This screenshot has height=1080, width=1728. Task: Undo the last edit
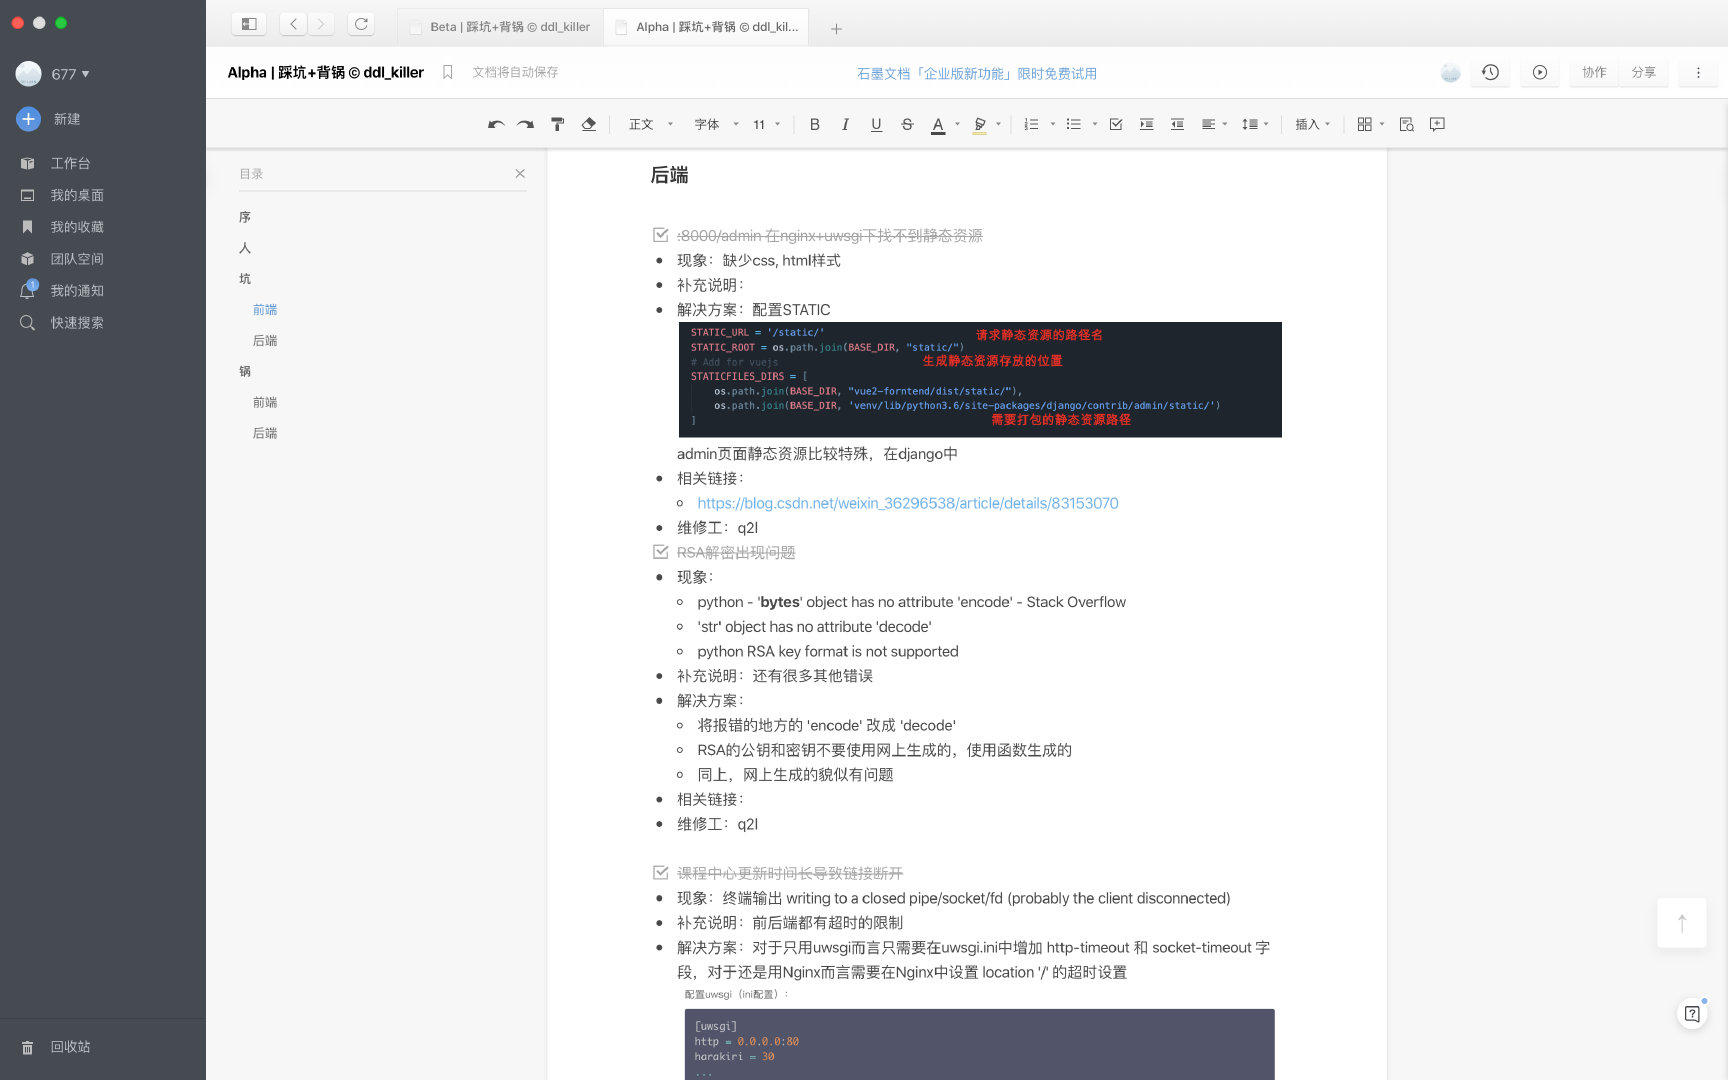496,124
